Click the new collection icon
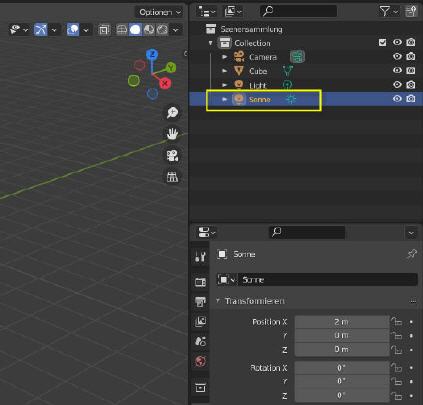Viewport: 423px width, 405px height. click(411, 12)
